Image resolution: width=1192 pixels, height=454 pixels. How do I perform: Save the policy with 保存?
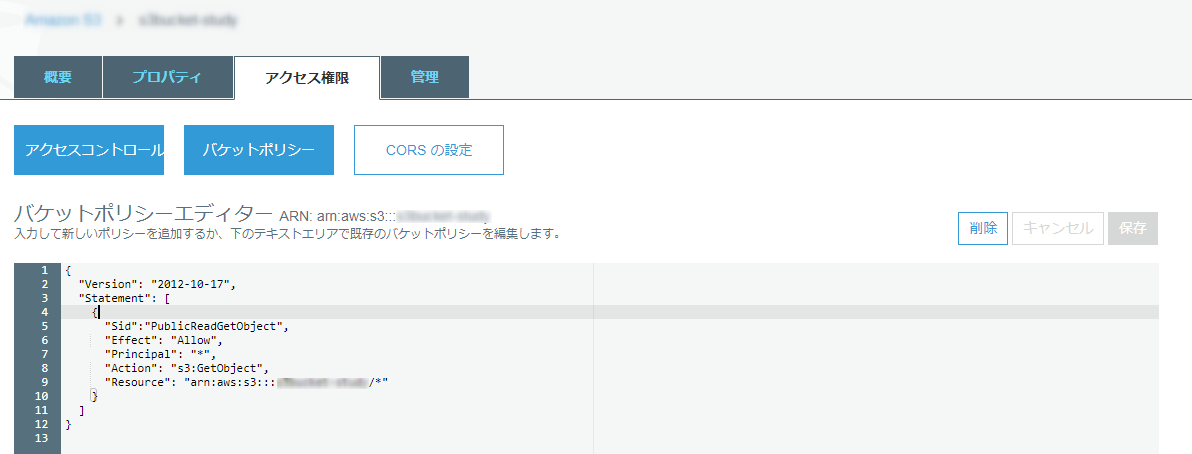pyautogui.click(x=1132, y=228)
